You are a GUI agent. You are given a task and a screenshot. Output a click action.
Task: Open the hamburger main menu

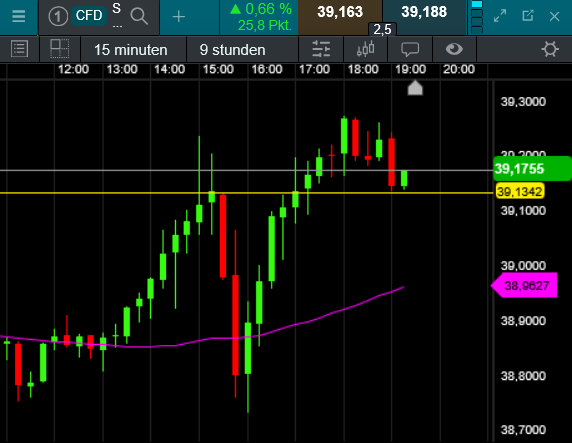pos(18,16)
